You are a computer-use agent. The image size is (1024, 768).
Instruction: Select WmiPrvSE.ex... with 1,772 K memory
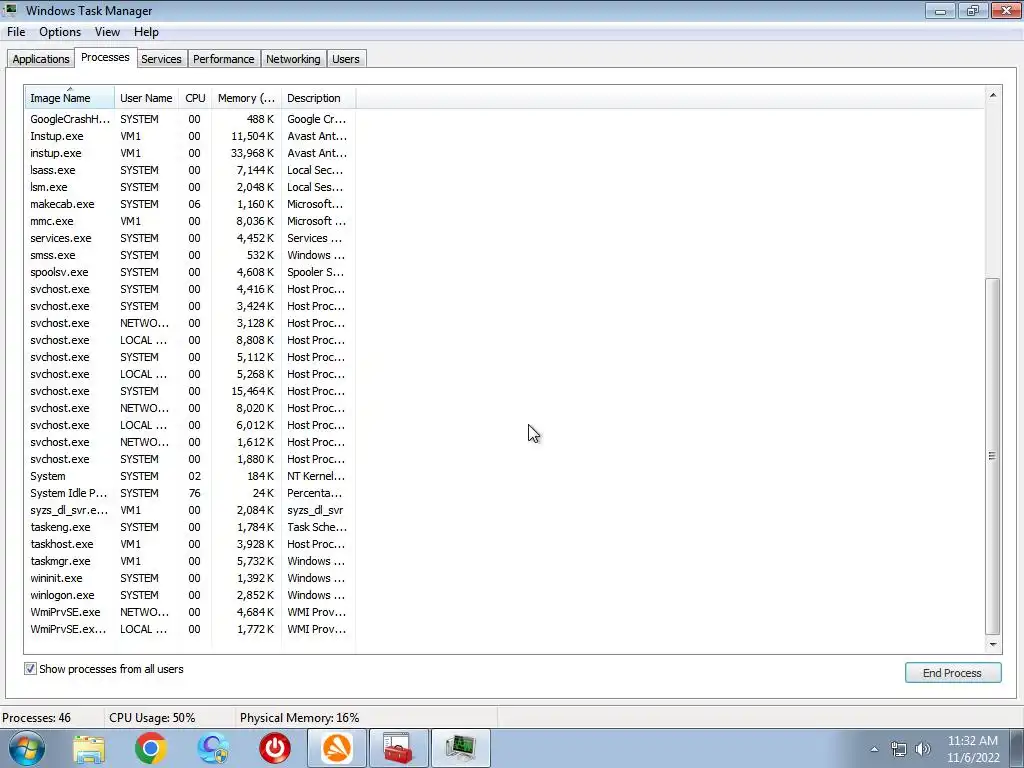click(x=190, y=629)
